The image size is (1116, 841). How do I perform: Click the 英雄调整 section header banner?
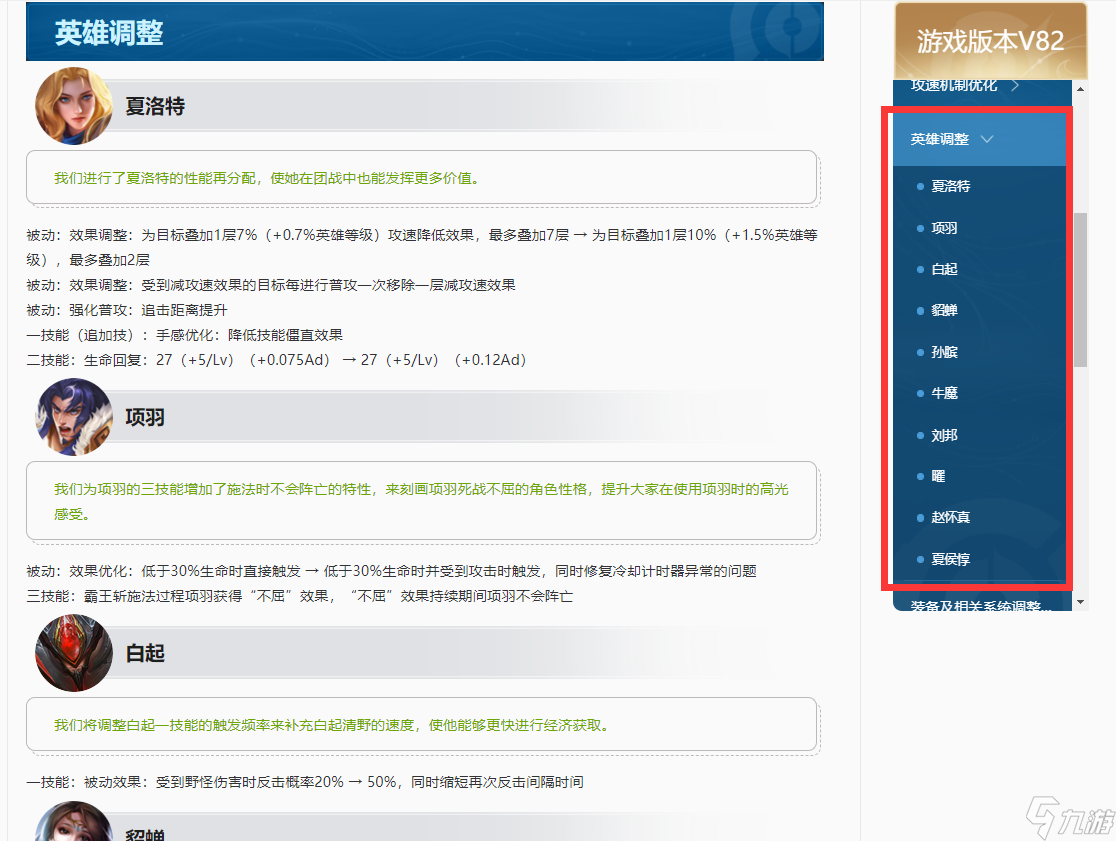pyautogui.click(x=425, y=32)
